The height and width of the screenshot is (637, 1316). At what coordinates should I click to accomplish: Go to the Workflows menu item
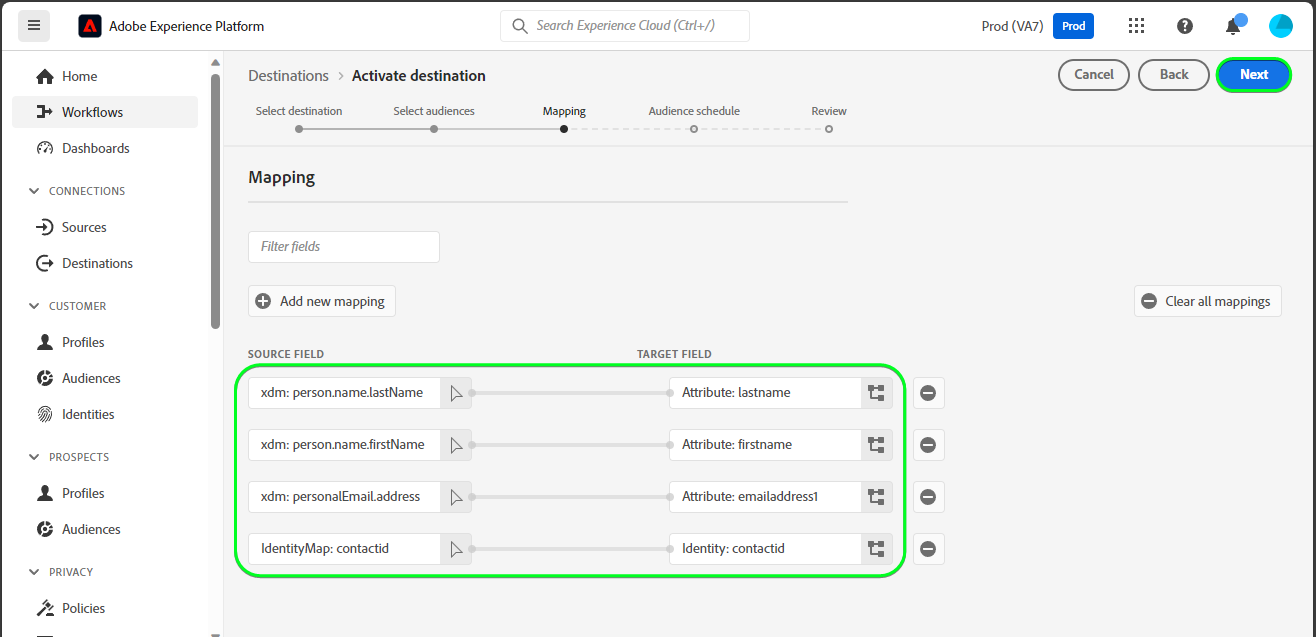tap(92, 112)
